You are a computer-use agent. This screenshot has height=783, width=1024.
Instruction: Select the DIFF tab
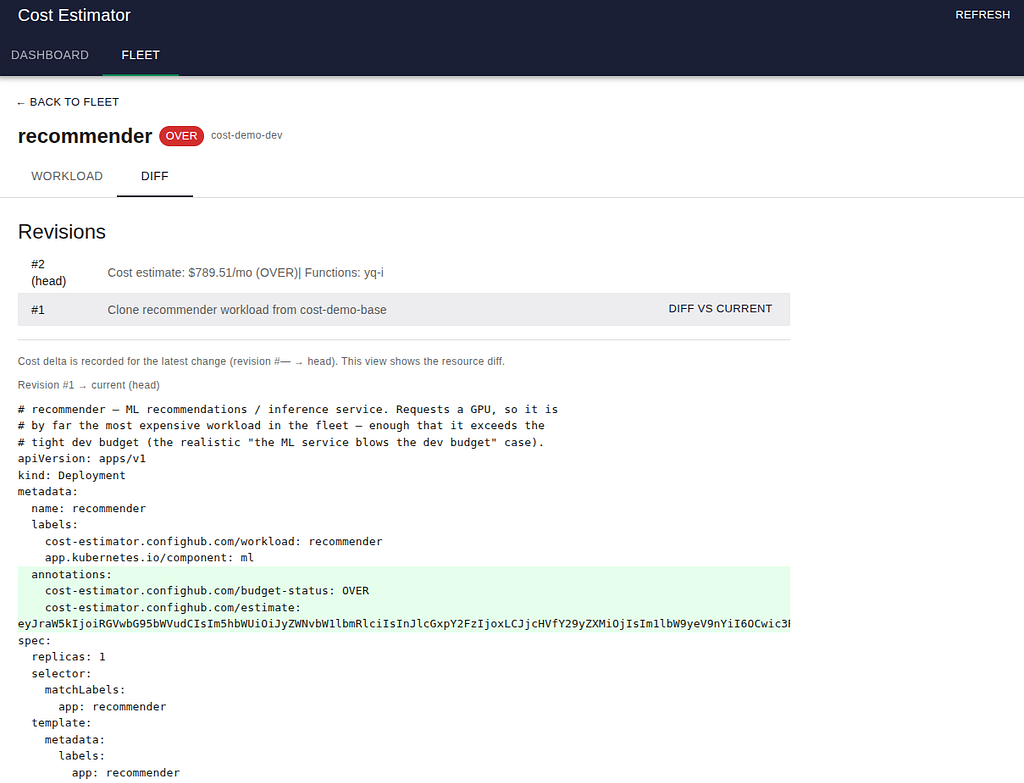155,176
